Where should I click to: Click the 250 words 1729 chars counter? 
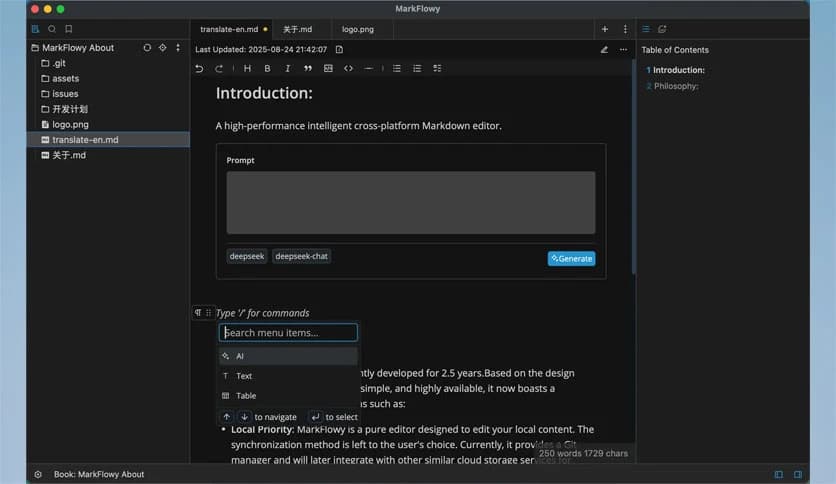583,454
